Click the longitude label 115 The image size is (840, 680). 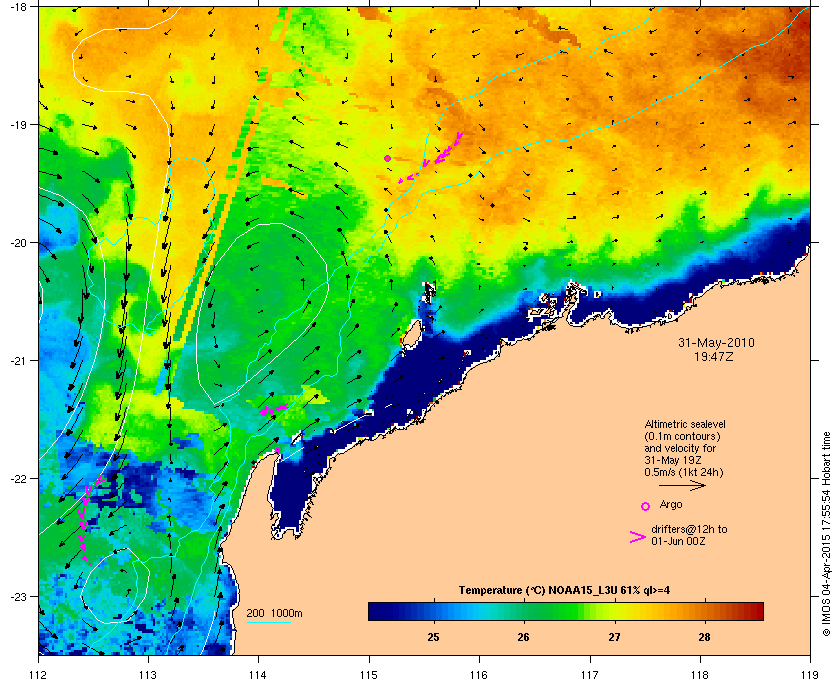point(369,675)
